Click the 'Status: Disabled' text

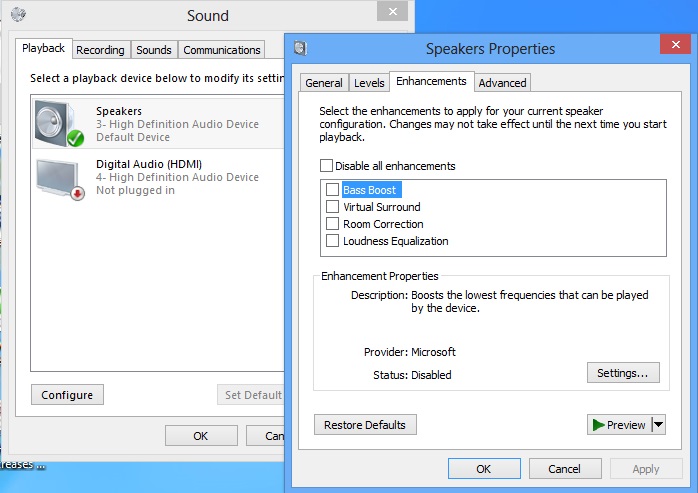point(412,375)
